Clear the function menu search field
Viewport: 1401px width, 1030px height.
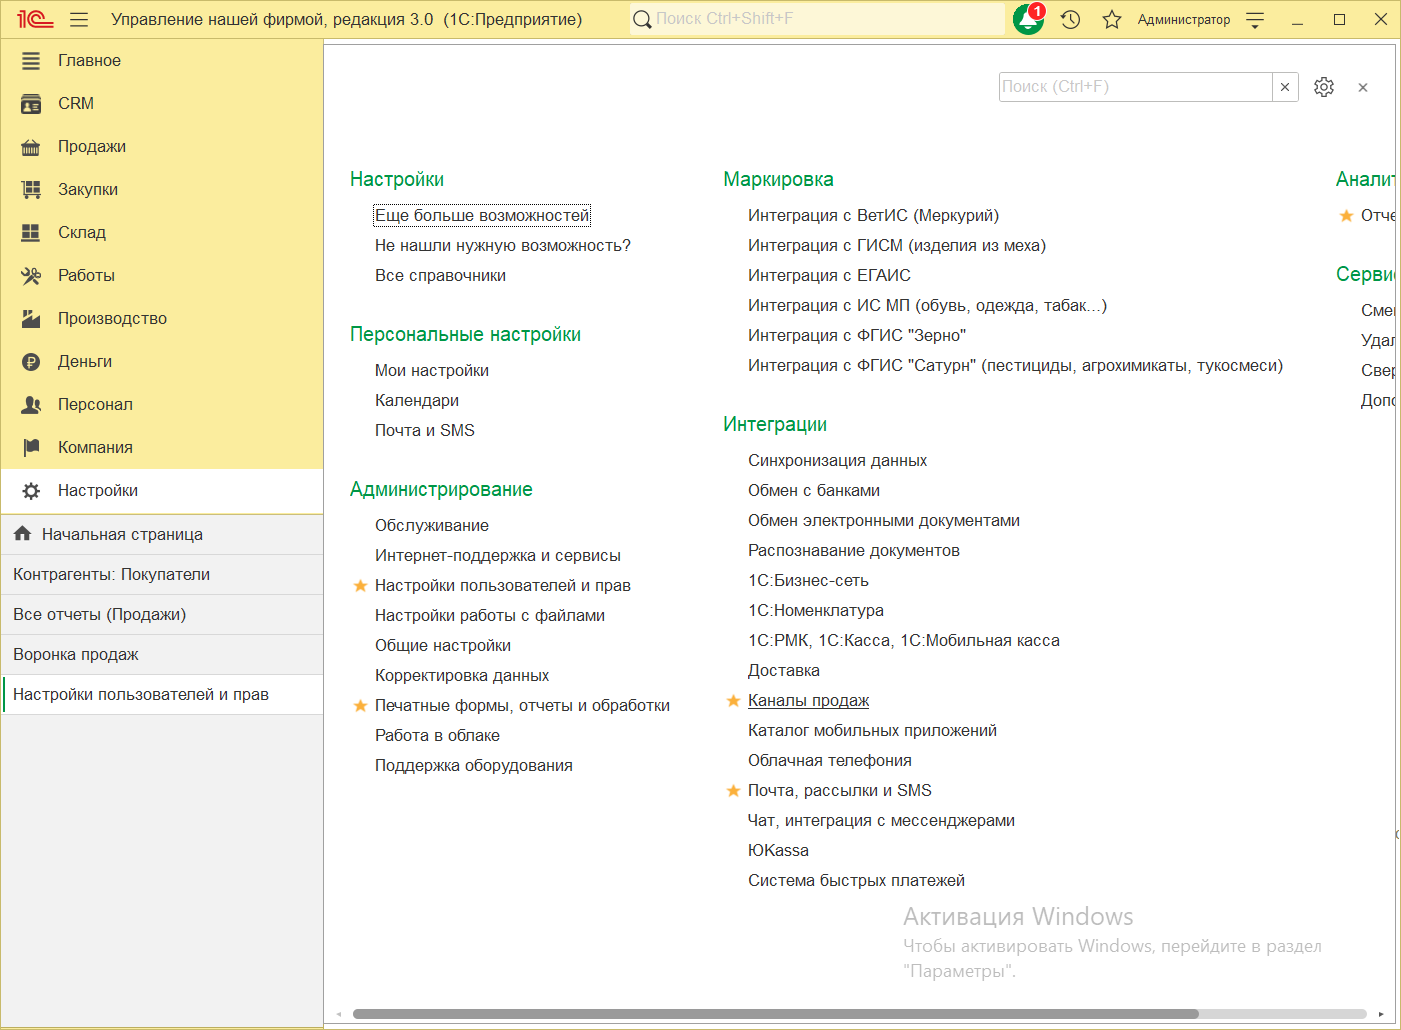point(1285,87)
